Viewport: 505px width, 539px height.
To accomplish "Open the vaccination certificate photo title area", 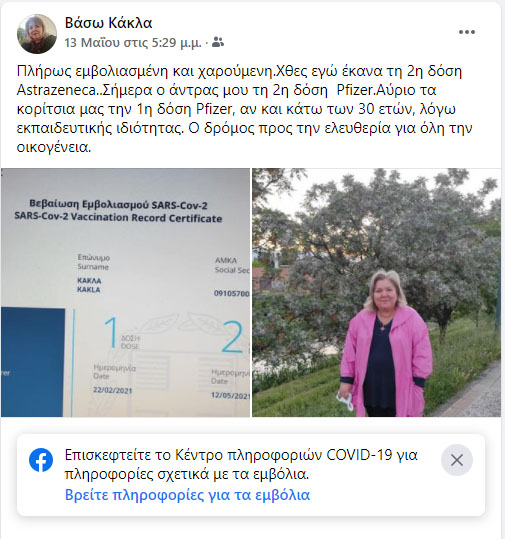I will pos(118,211).
